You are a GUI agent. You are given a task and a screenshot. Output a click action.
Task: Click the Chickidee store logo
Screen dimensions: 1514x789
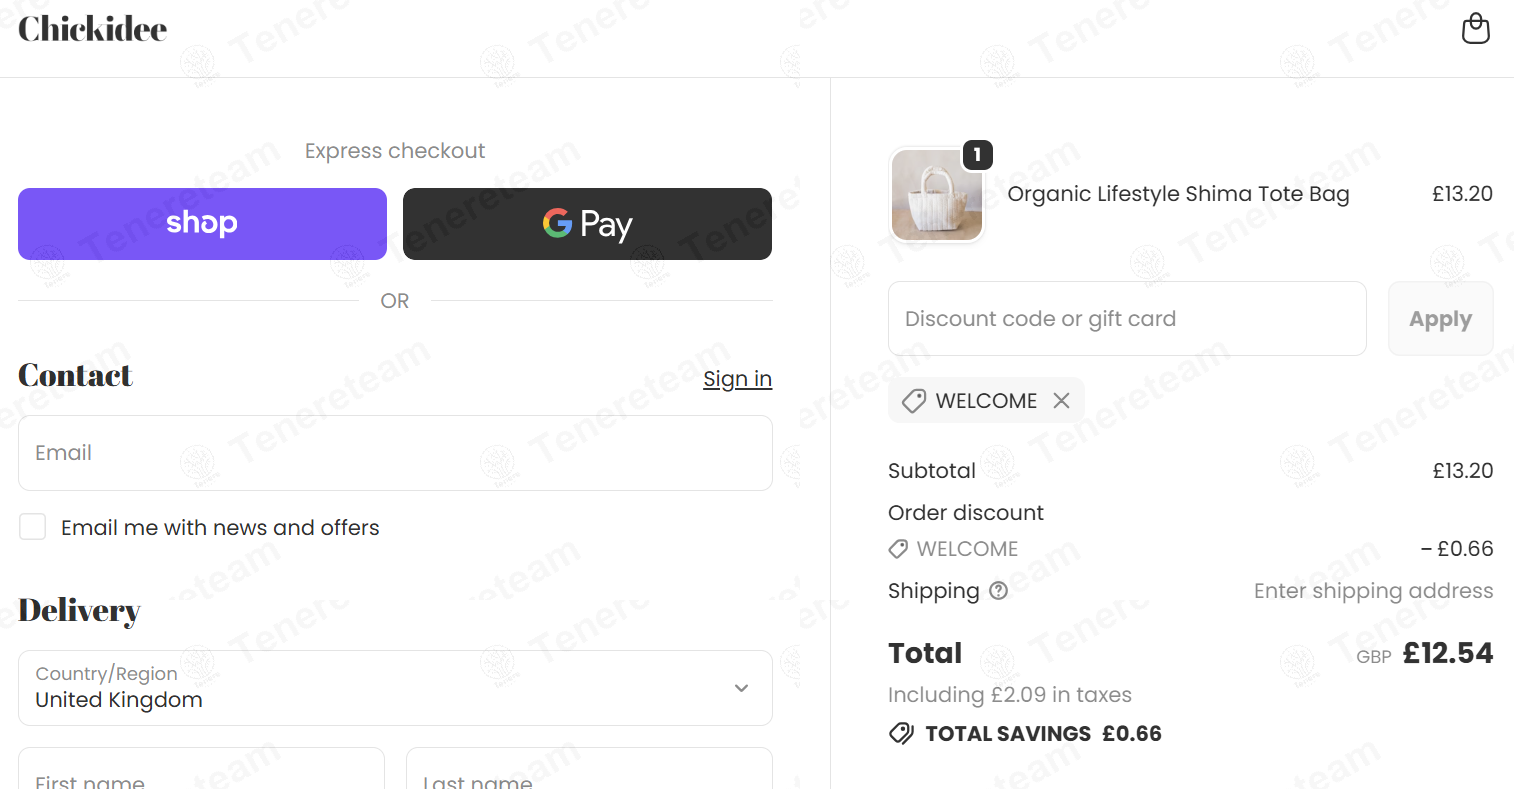click(x=92, y=29)
